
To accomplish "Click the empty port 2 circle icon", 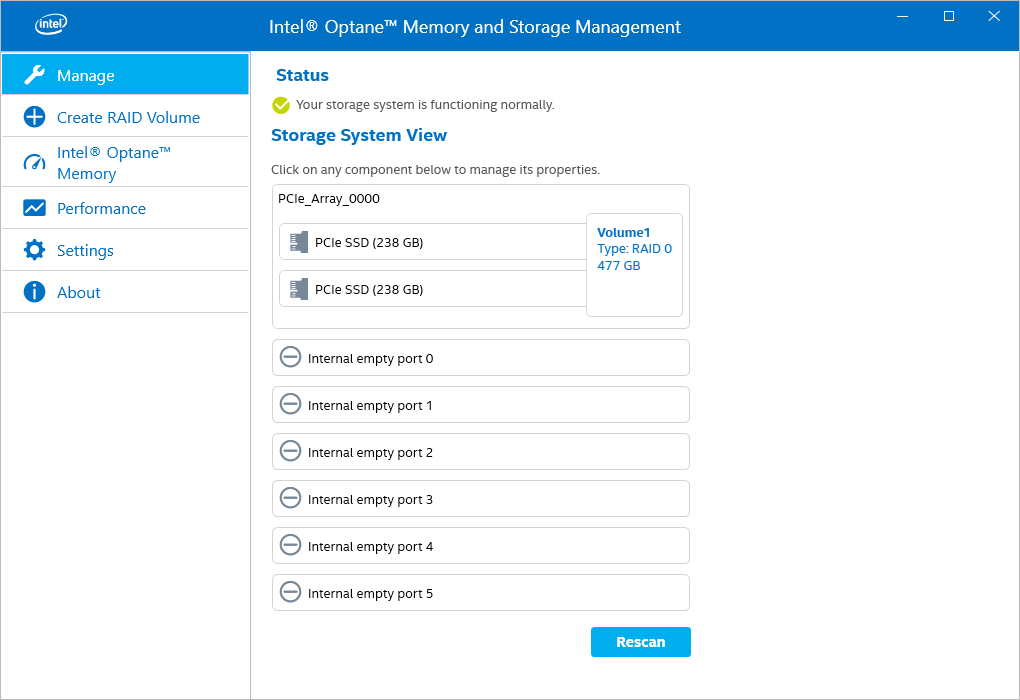I will coord(290,450).
